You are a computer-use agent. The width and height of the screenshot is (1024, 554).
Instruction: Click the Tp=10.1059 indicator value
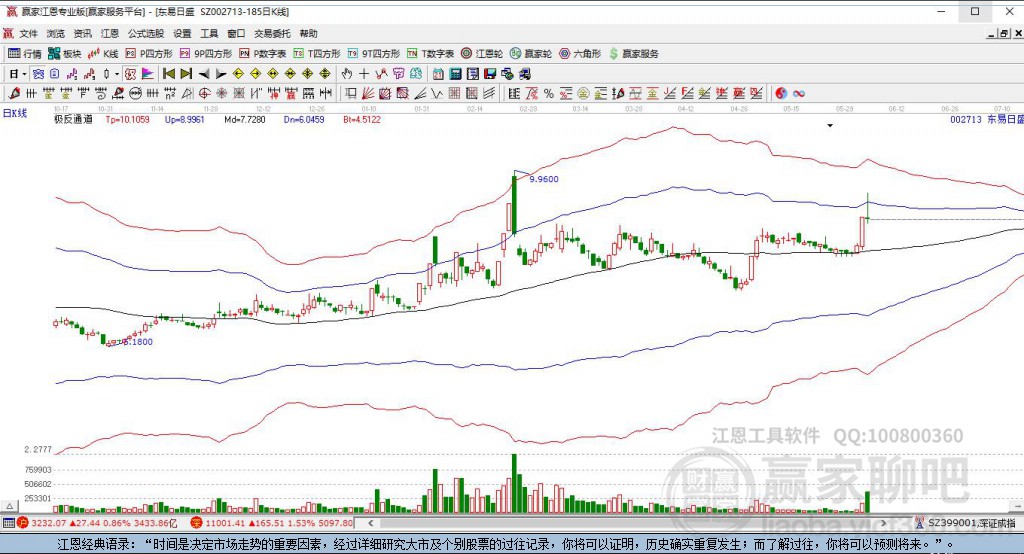coord(127,120)
